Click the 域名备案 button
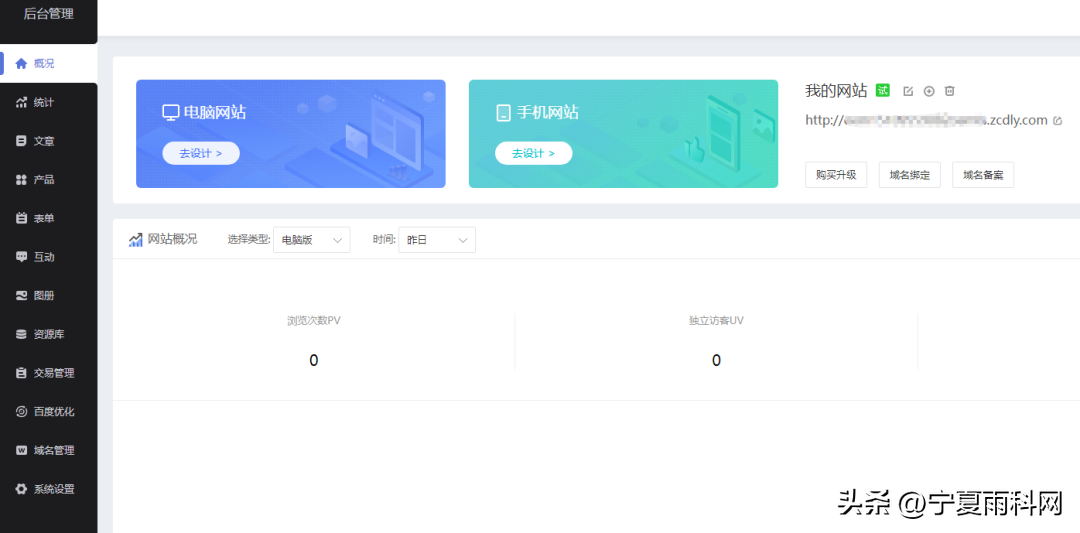This screenshot has height=533, width=1080. pyautogui.click(x=984, y=175)
